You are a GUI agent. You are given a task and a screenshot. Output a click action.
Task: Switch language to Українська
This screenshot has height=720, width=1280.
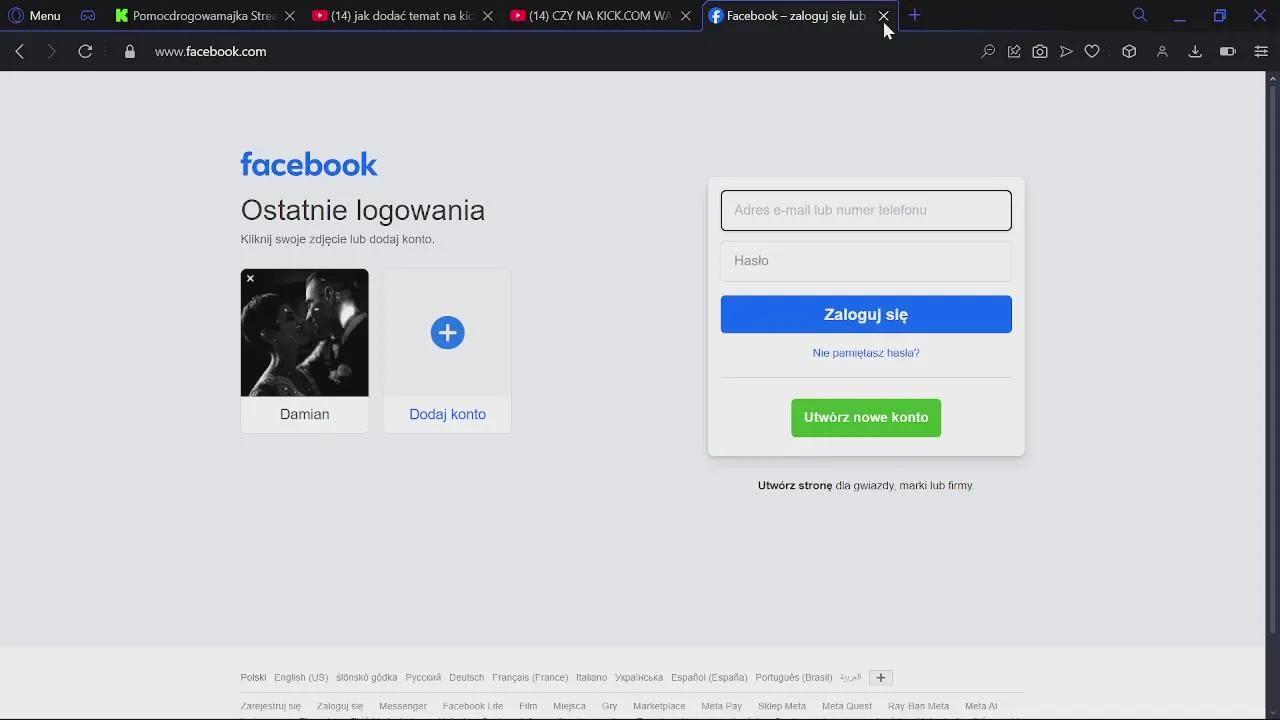point(639,677)
